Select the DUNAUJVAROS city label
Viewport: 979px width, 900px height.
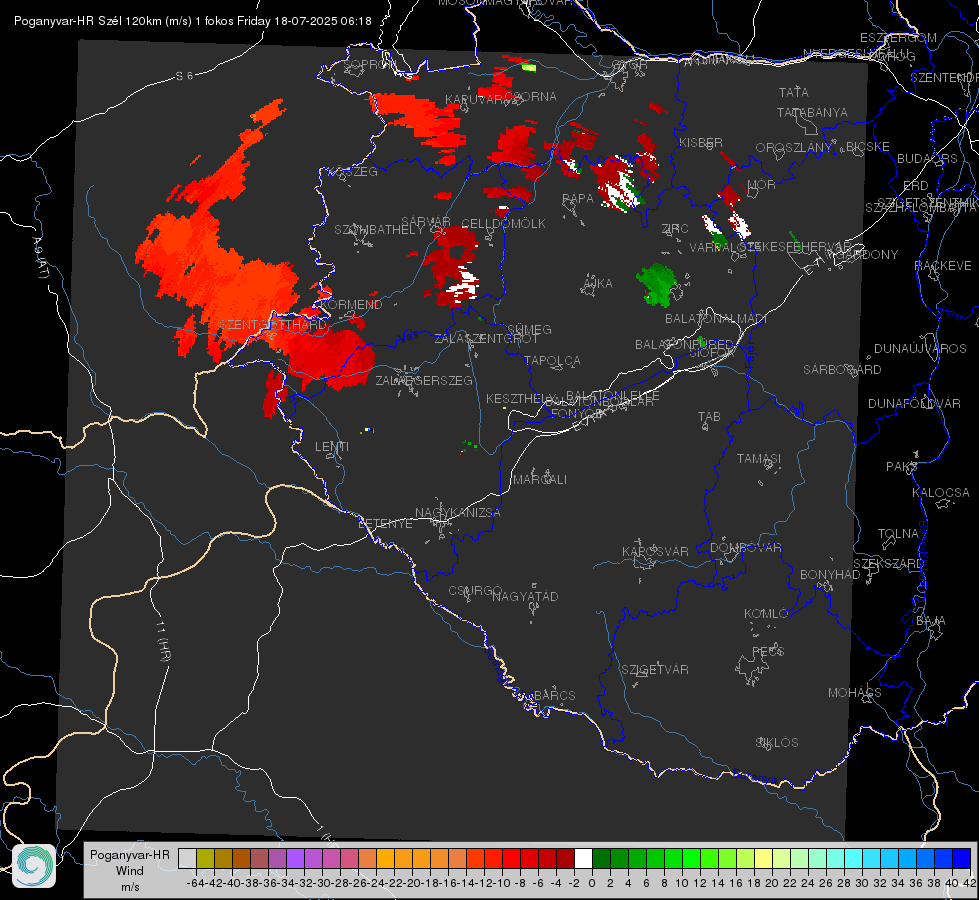pos(920,349)
